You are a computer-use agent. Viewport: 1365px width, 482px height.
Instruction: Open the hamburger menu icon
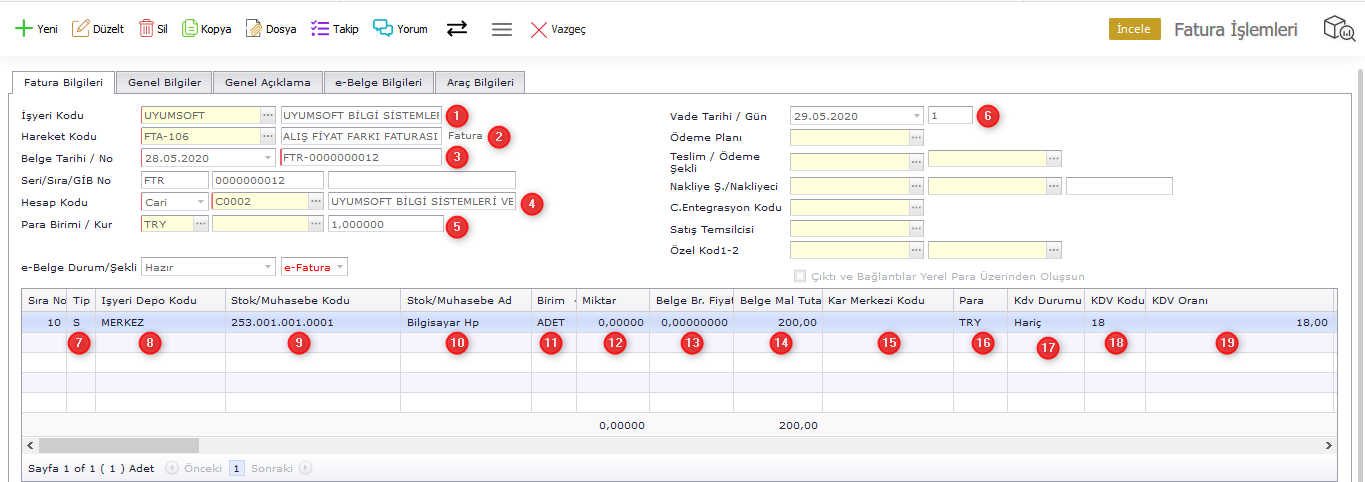[x=502, y=29]
